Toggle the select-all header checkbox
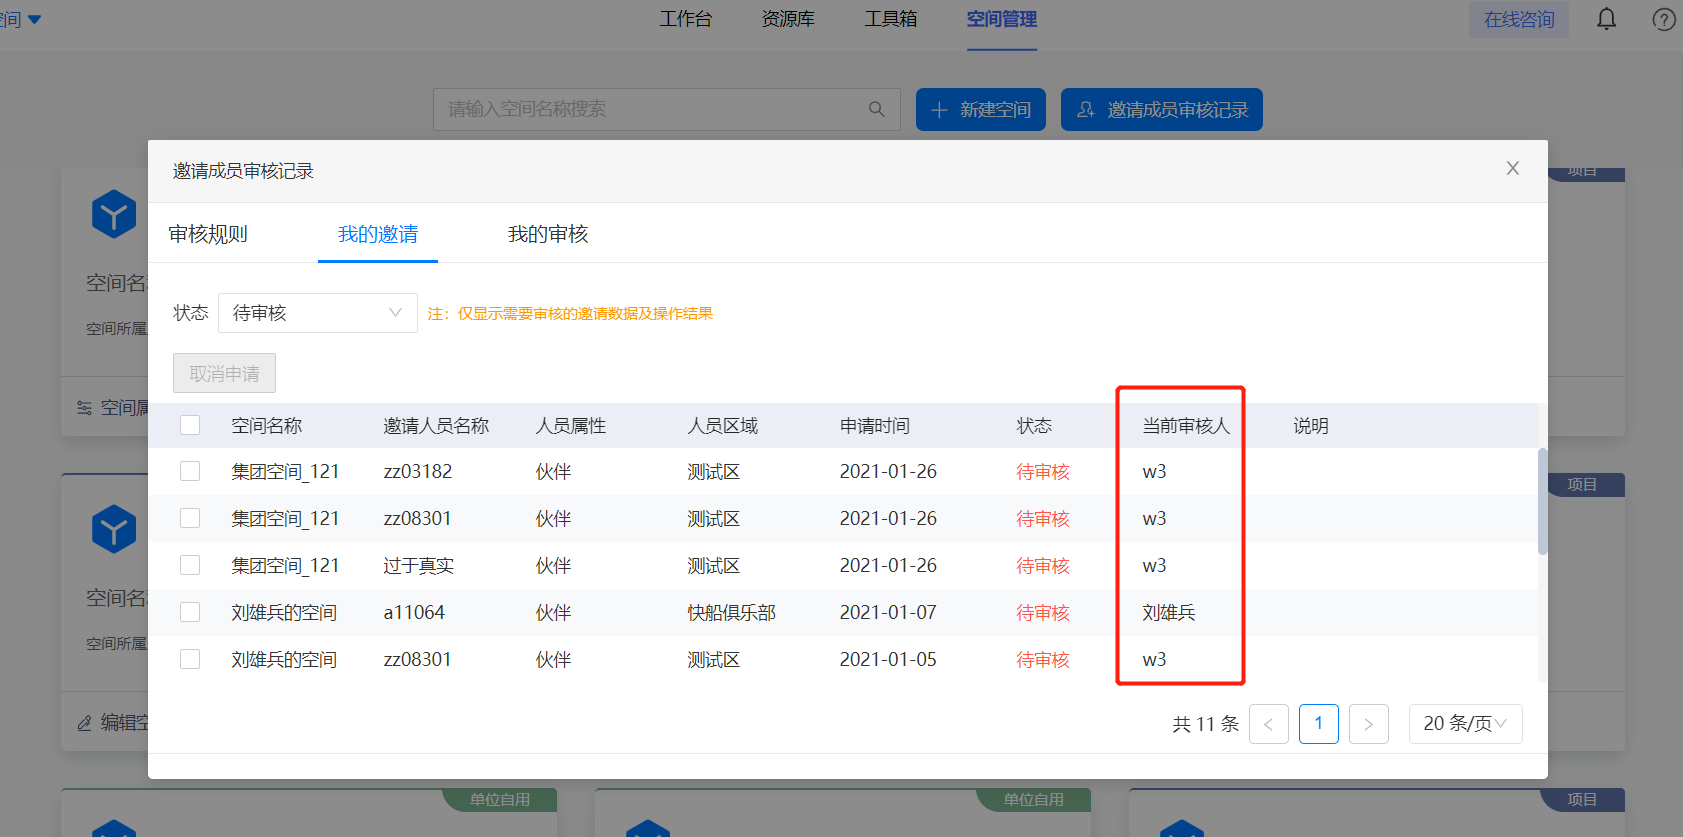Image resolution: width=1683 pixels, height=837 pixels. (190, 425)
